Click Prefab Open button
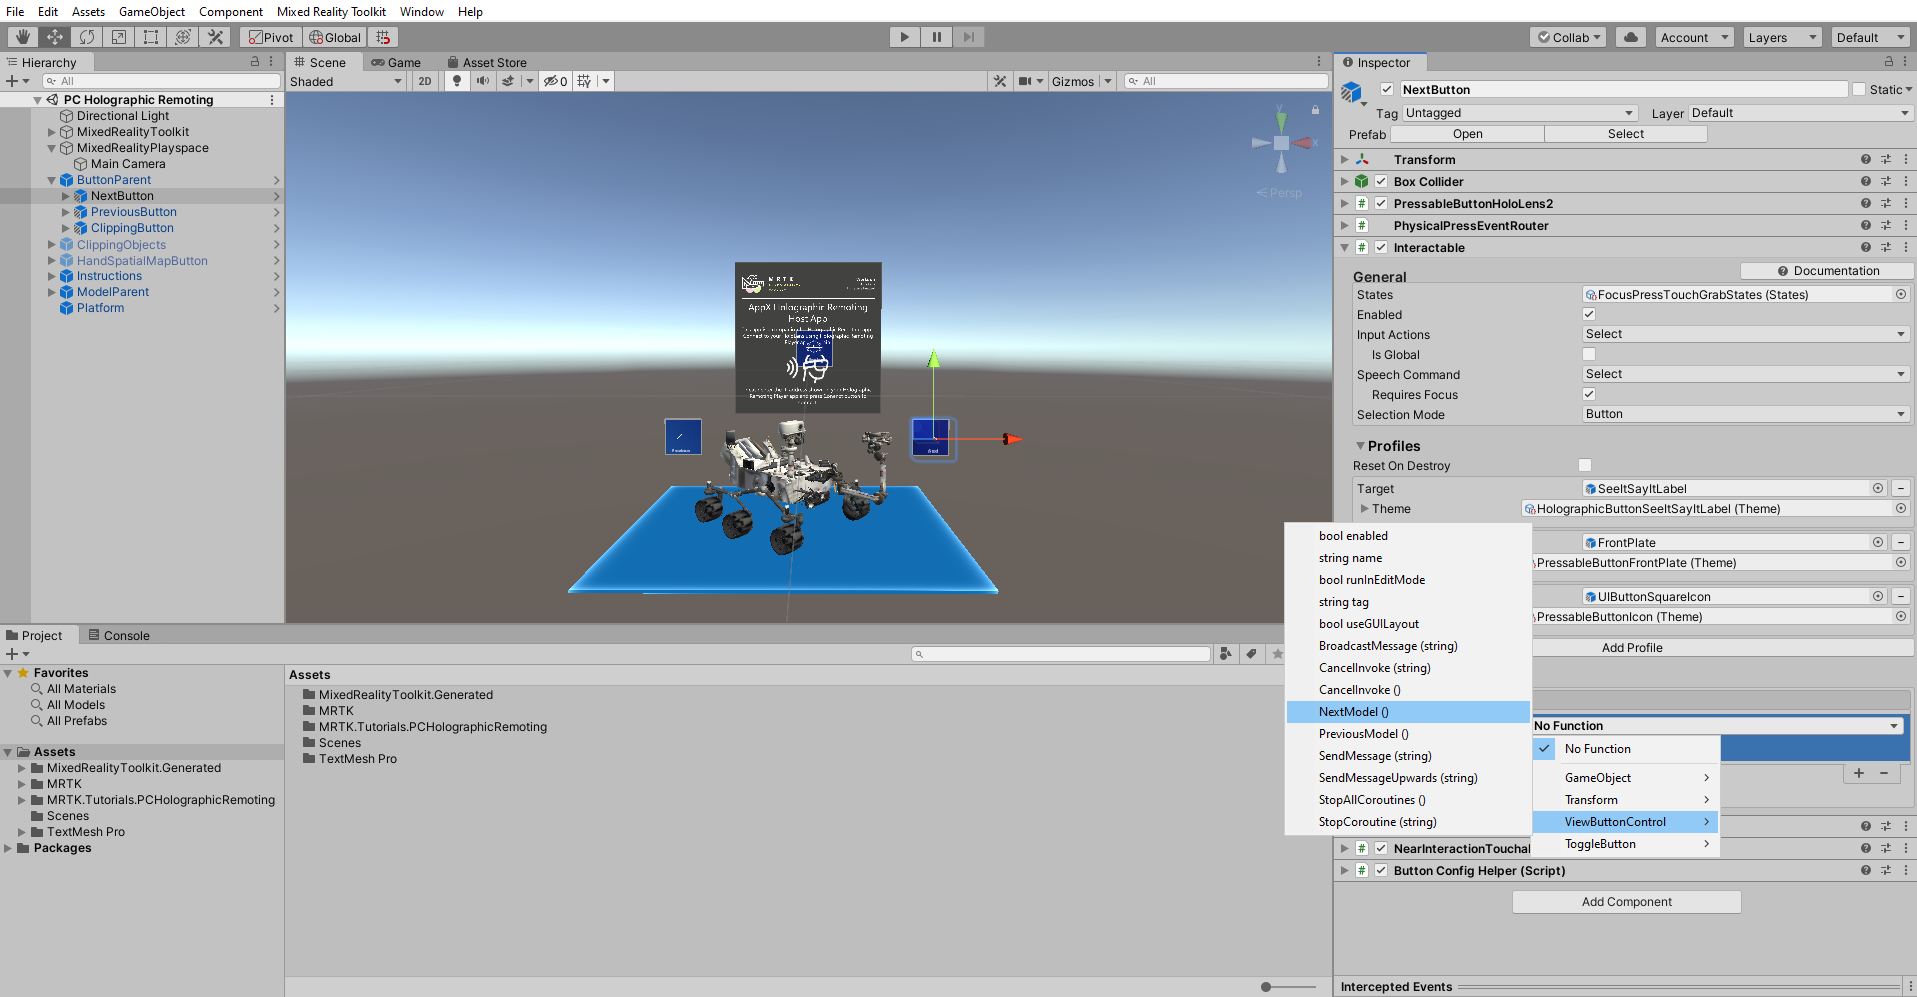Viewport: 1917px width, 997px height. (1468, 134)
